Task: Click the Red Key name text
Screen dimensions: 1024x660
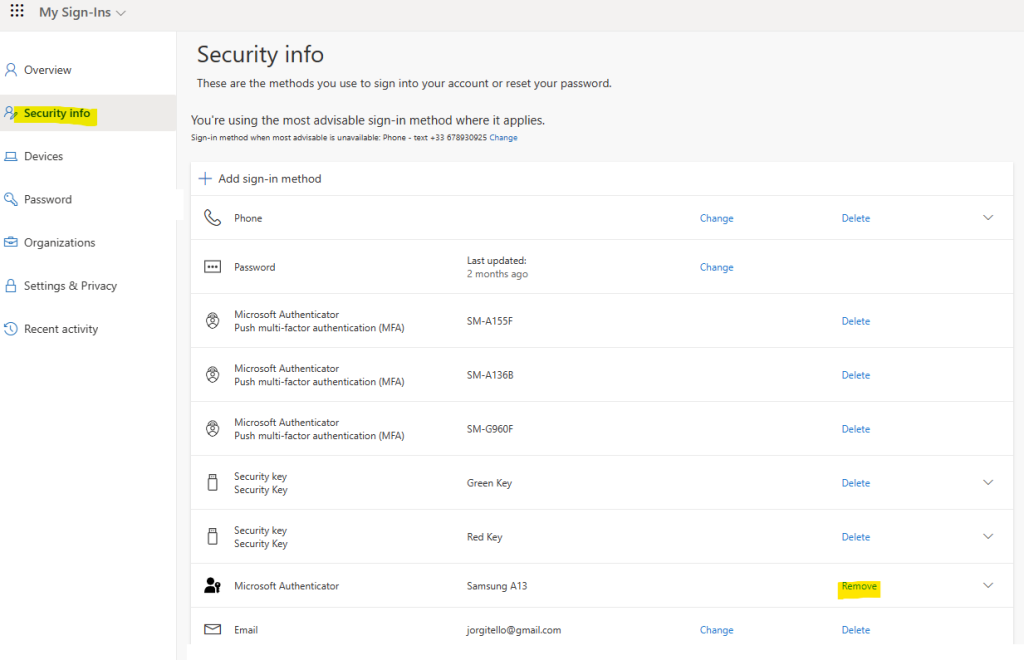Action: click(485, 537)
